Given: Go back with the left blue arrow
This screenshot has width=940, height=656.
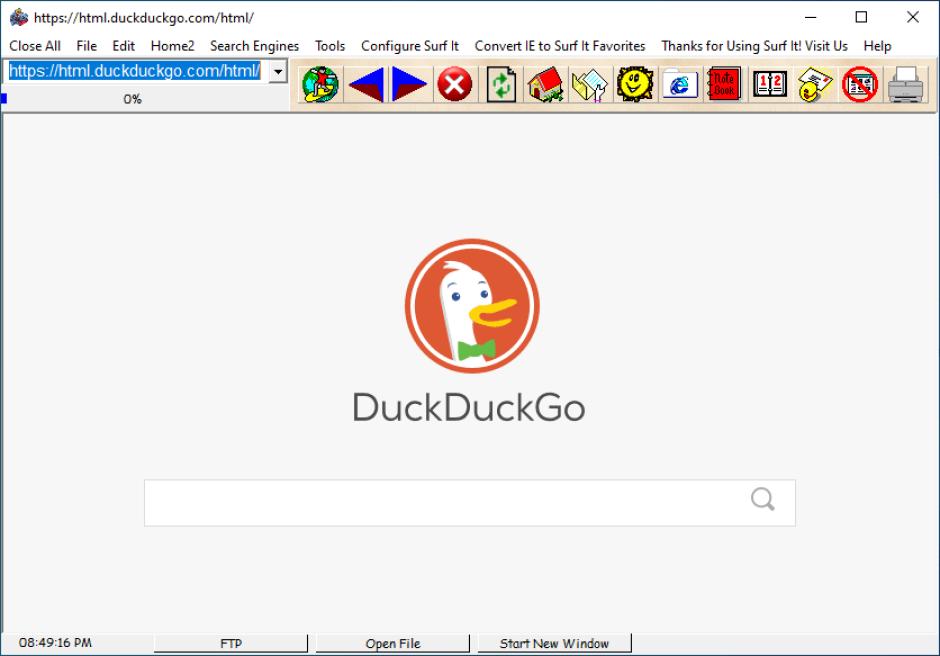Looking at the screenshot, I should 366,85.
